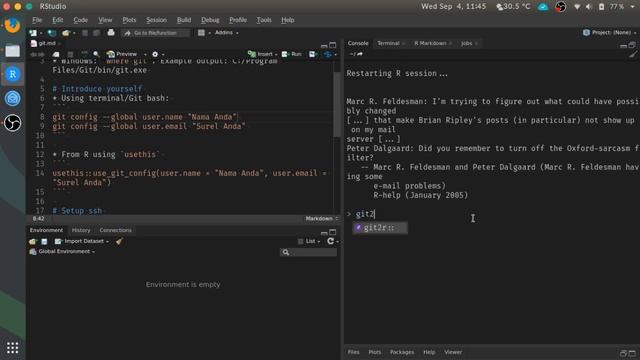The height and width of the screenshot is (360, 640).
Task: Click the Clear Environment broom icon
Action: pos(119,242)
